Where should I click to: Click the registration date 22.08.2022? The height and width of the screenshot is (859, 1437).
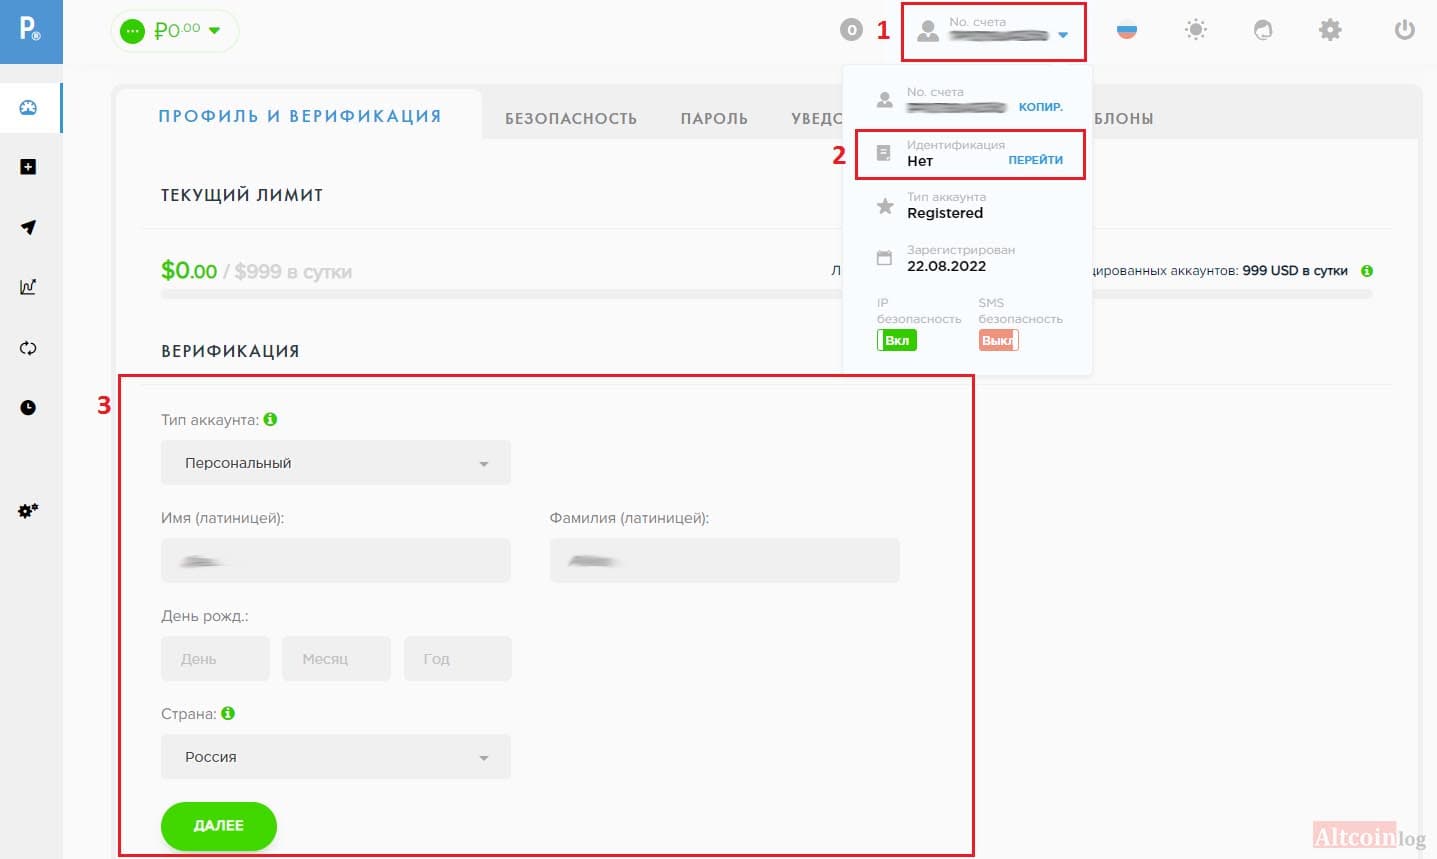click(946, 266)
